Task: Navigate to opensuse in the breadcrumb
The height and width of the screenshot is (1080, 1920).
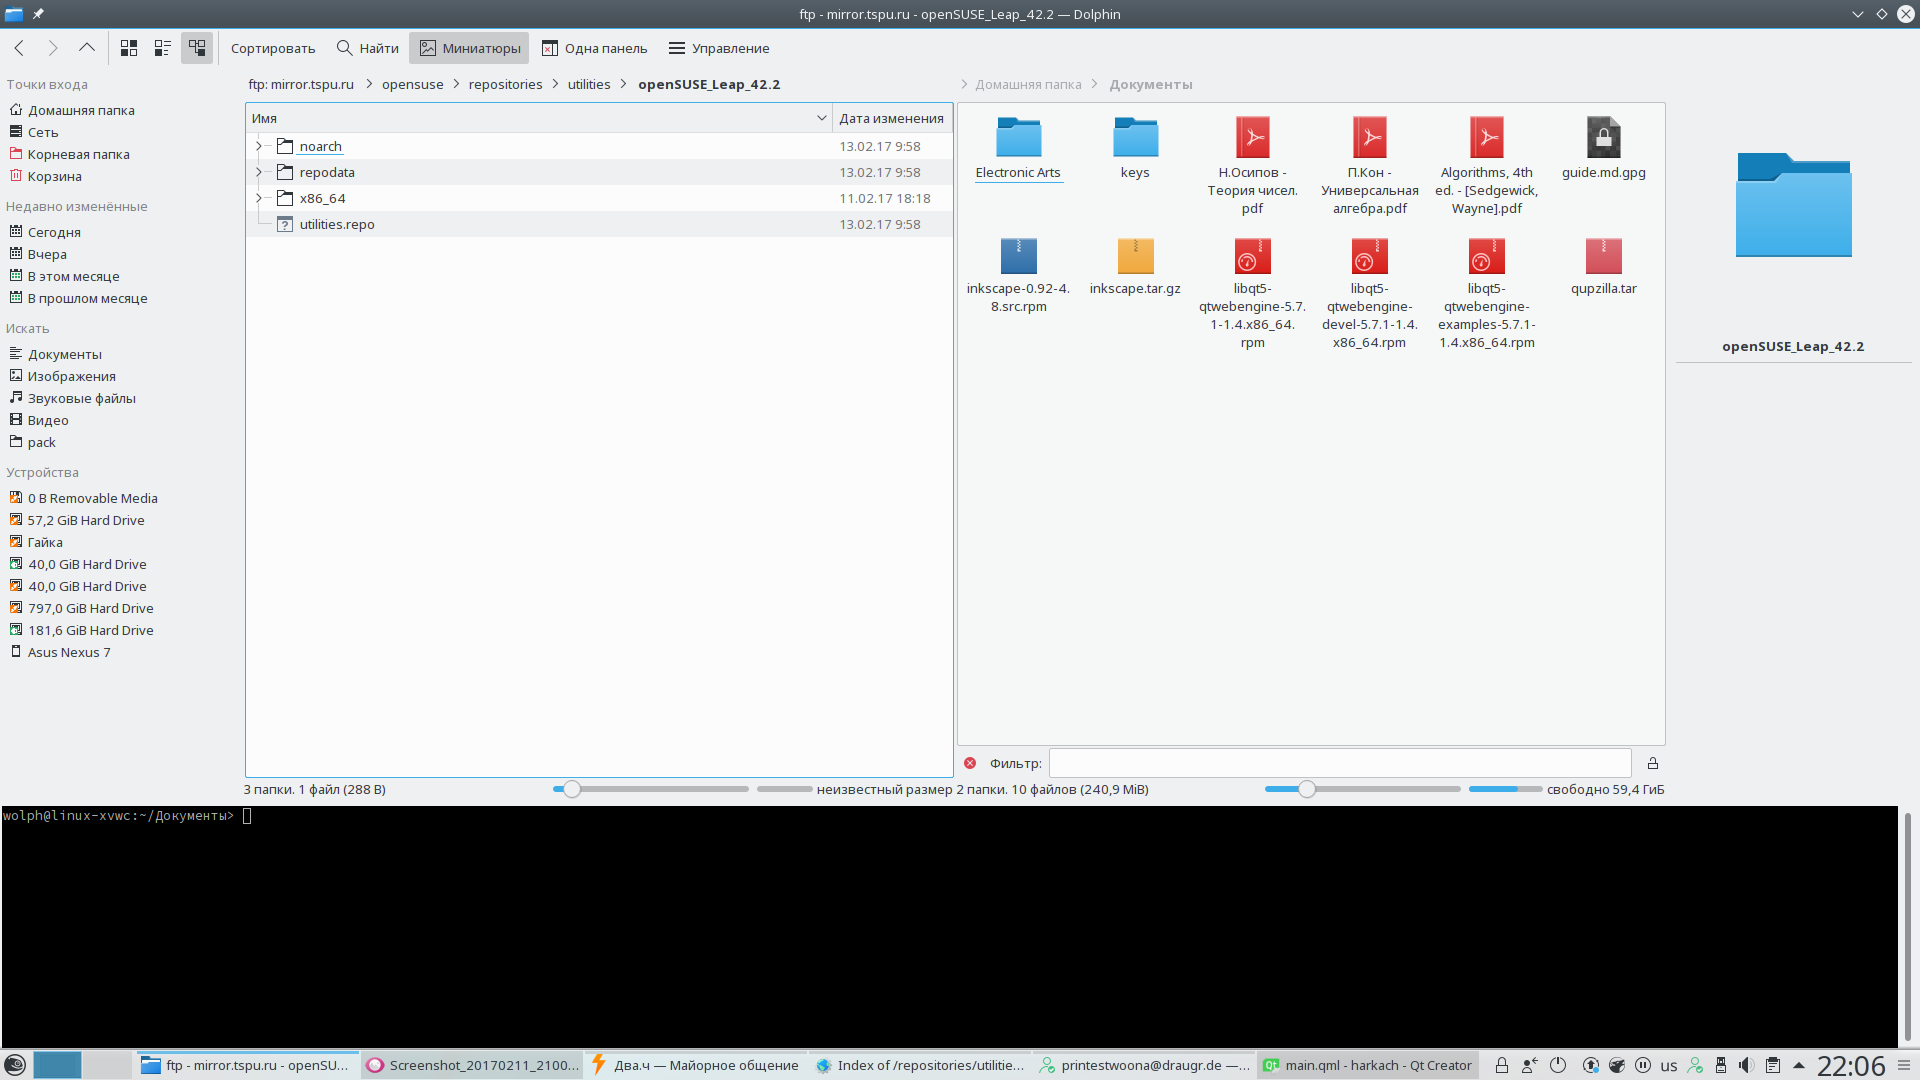Action: [x=412, y=84]
